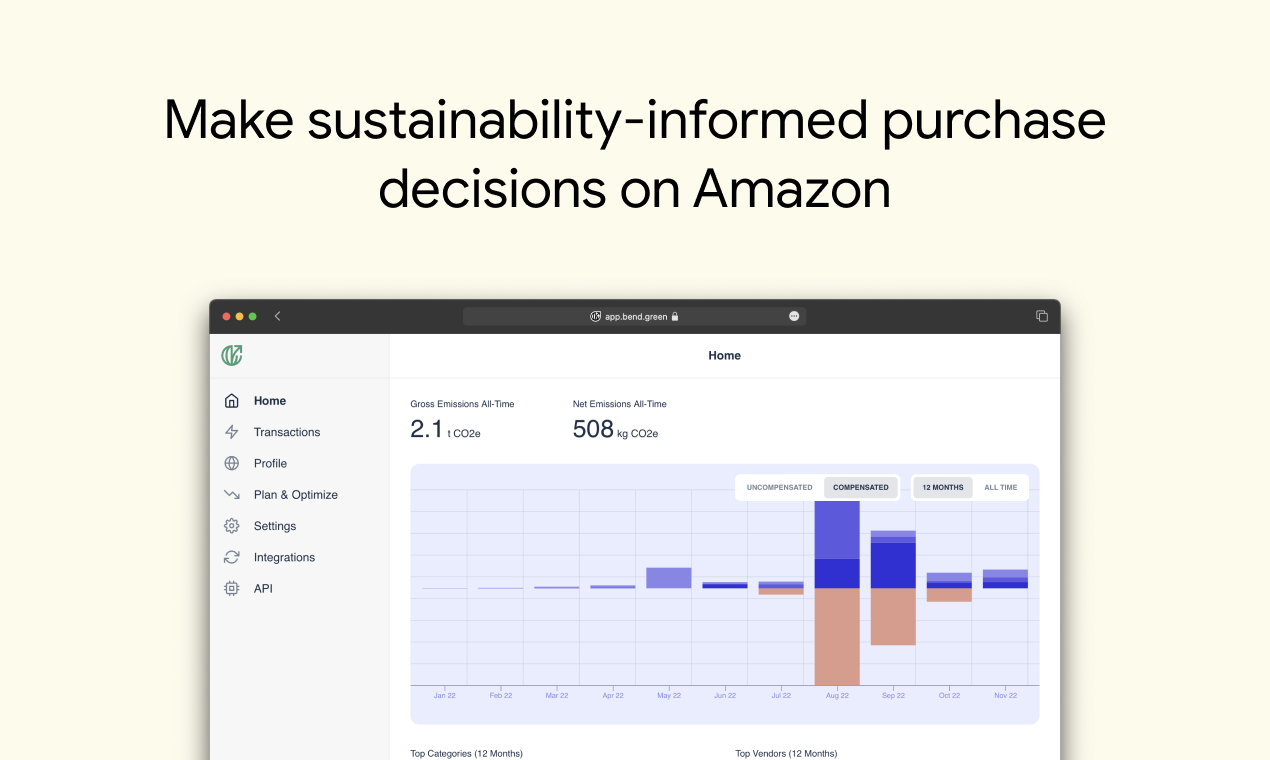Select the Home house icon in sidebar
Screen dimensions: 1270x760
(232, 400)
